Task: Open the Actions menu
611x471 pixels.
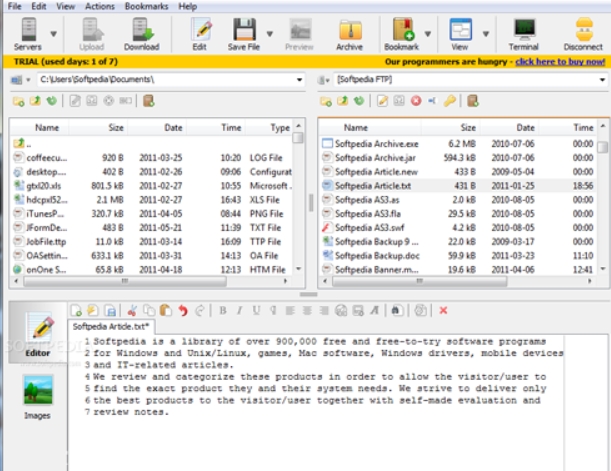Action: pos(100,6)
